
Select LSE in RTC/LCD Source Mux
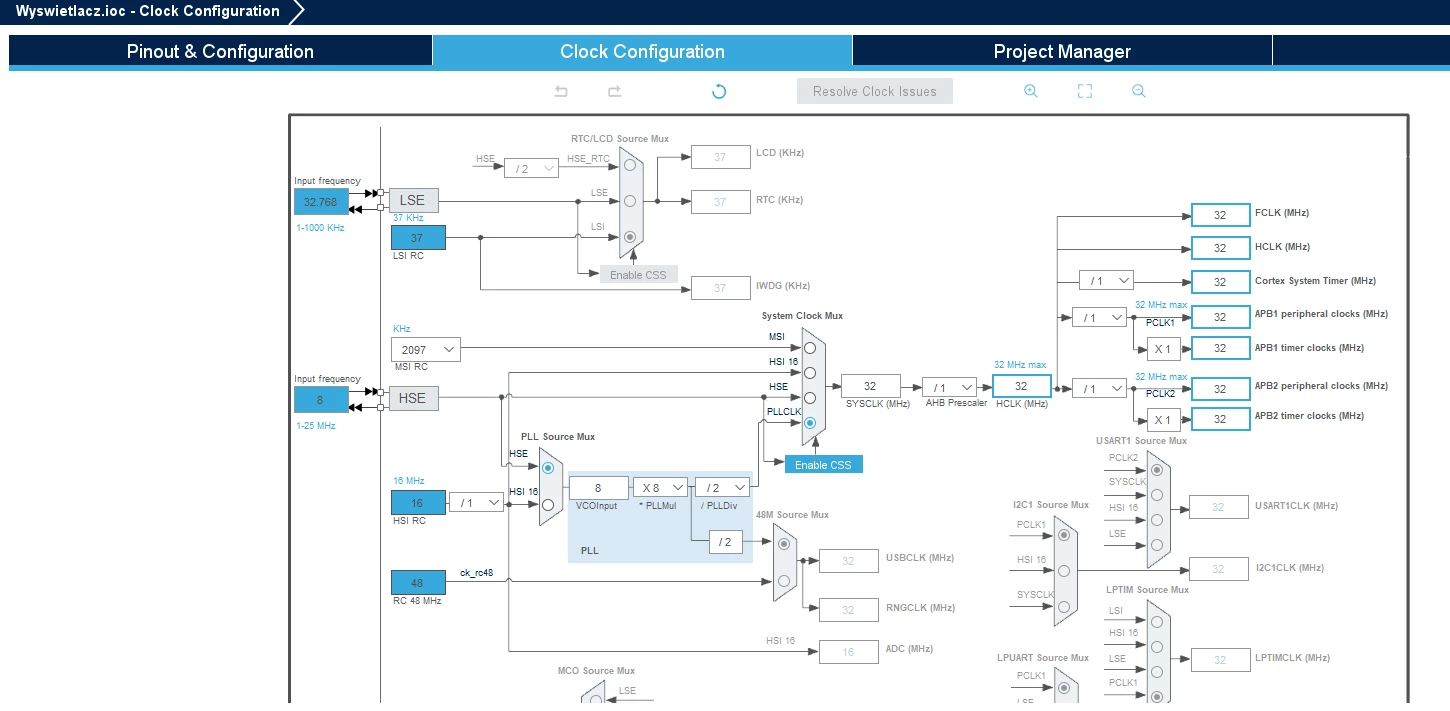click(630, 201)
